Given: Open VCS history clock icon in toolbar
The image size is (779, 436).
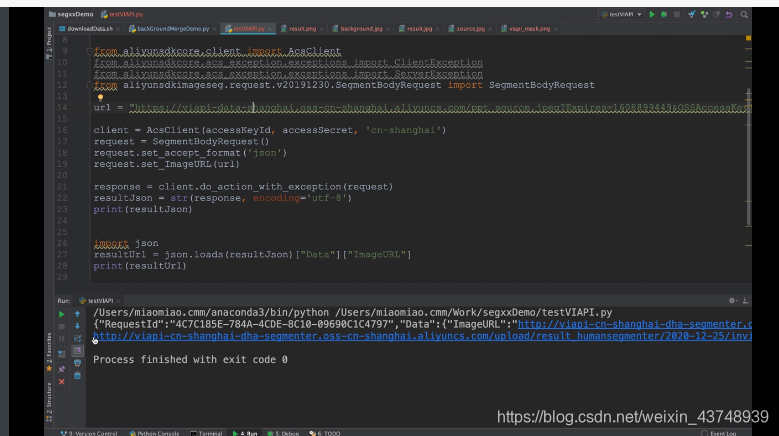Looking at the screenshot, I should (x=716, y=14).
